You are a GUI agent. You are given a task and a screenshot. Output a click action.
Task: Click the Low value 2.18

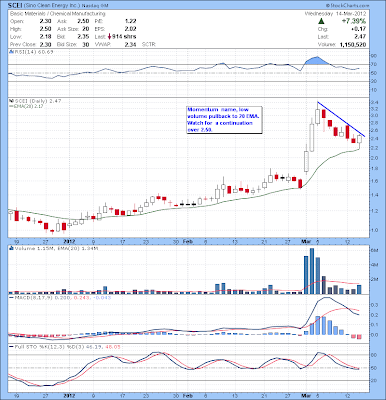click(x=45, y=37)
